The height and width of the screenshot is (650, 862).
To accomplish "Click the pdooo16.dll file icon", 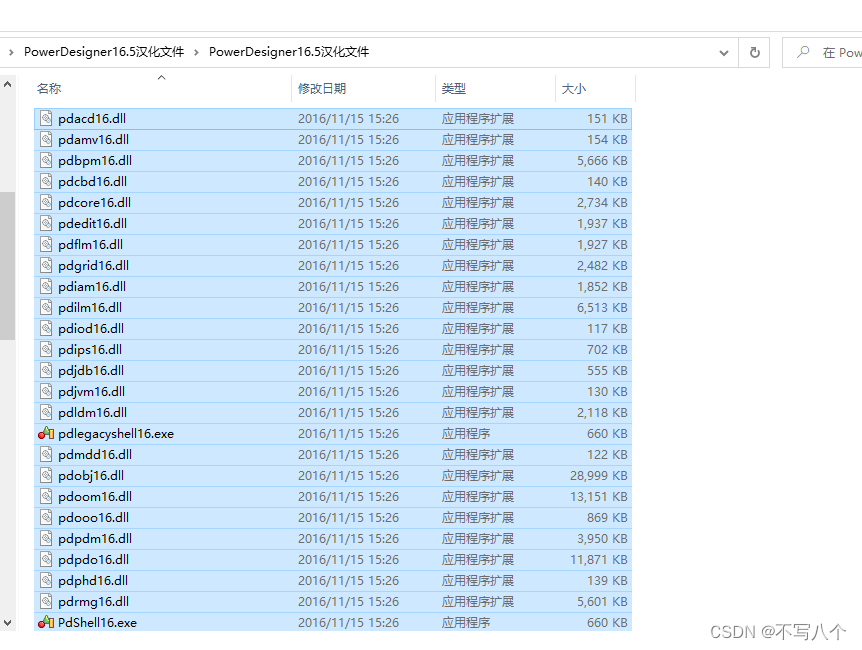I will coord(46,517).
